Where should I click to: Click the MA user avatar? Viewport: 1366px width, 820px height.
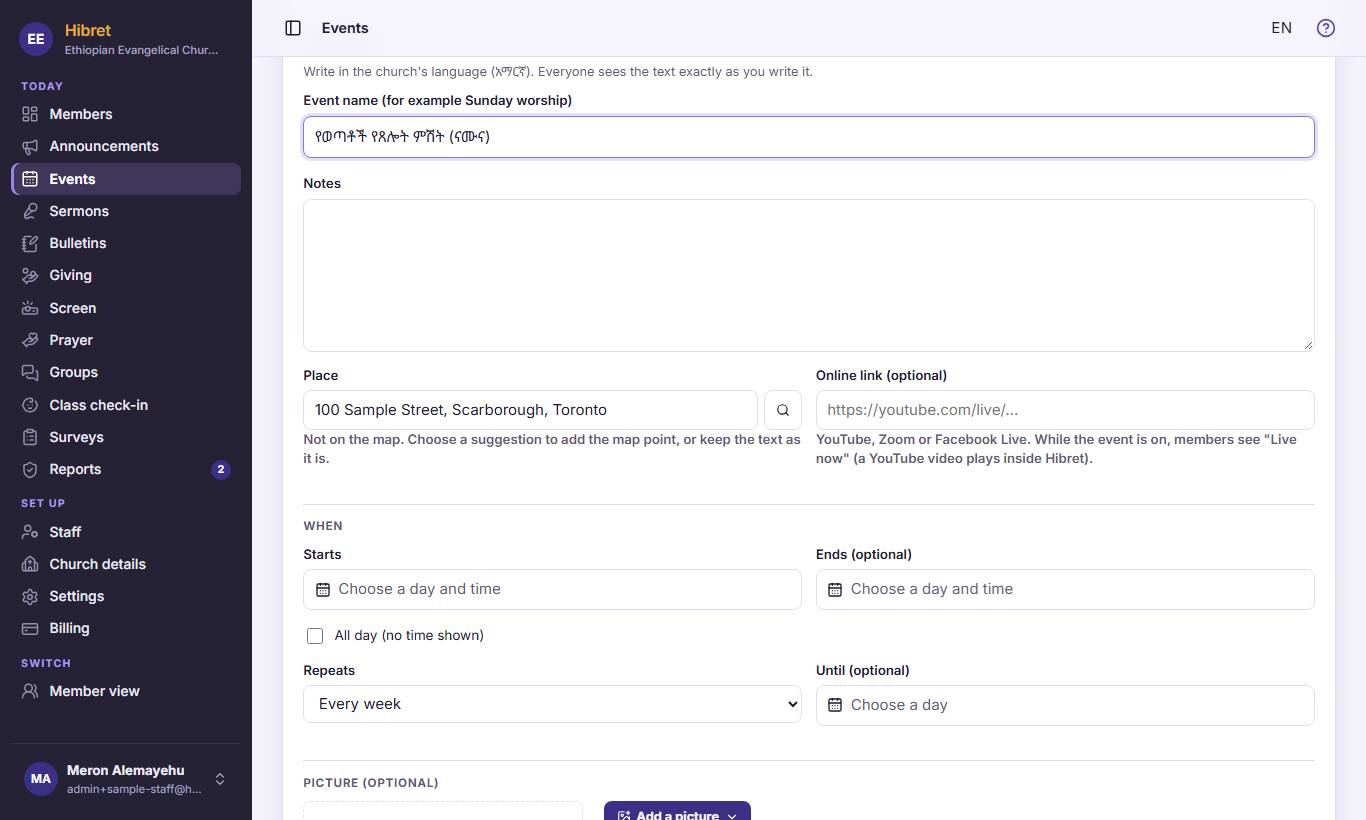41,779
